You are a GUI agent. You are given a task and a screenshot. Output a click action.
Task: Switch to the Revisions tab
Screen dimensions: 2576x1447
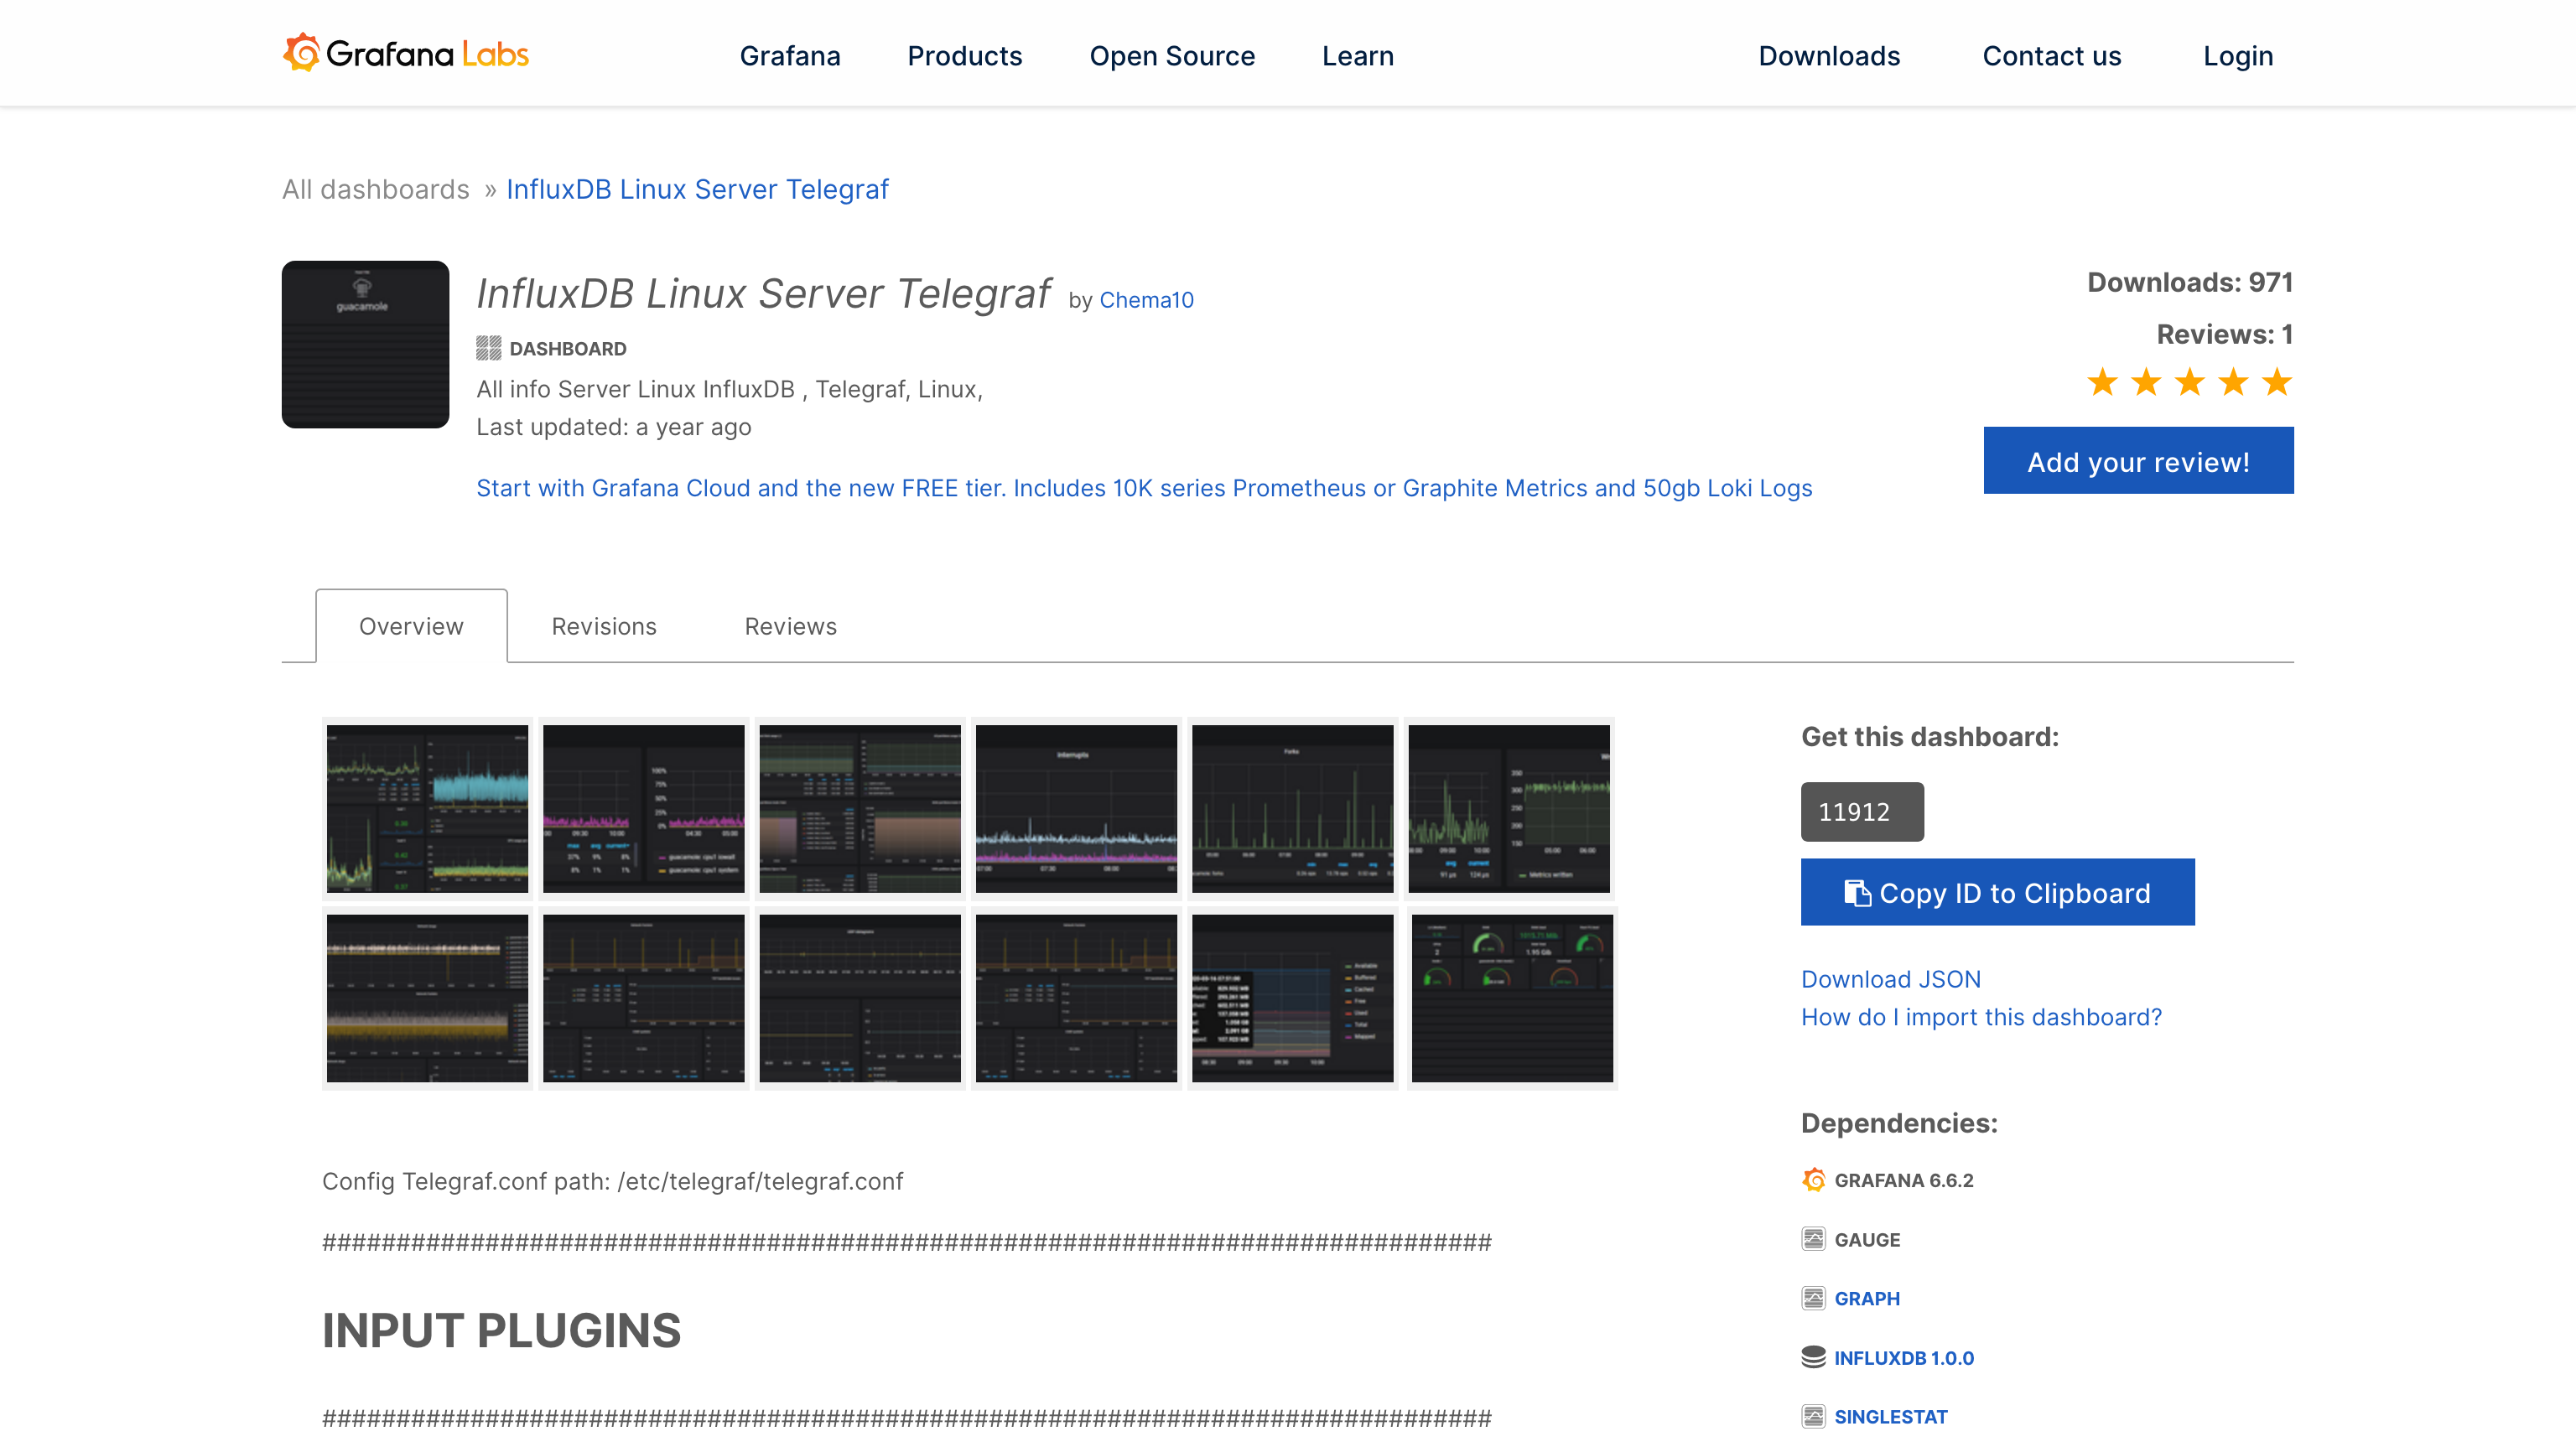603,626
